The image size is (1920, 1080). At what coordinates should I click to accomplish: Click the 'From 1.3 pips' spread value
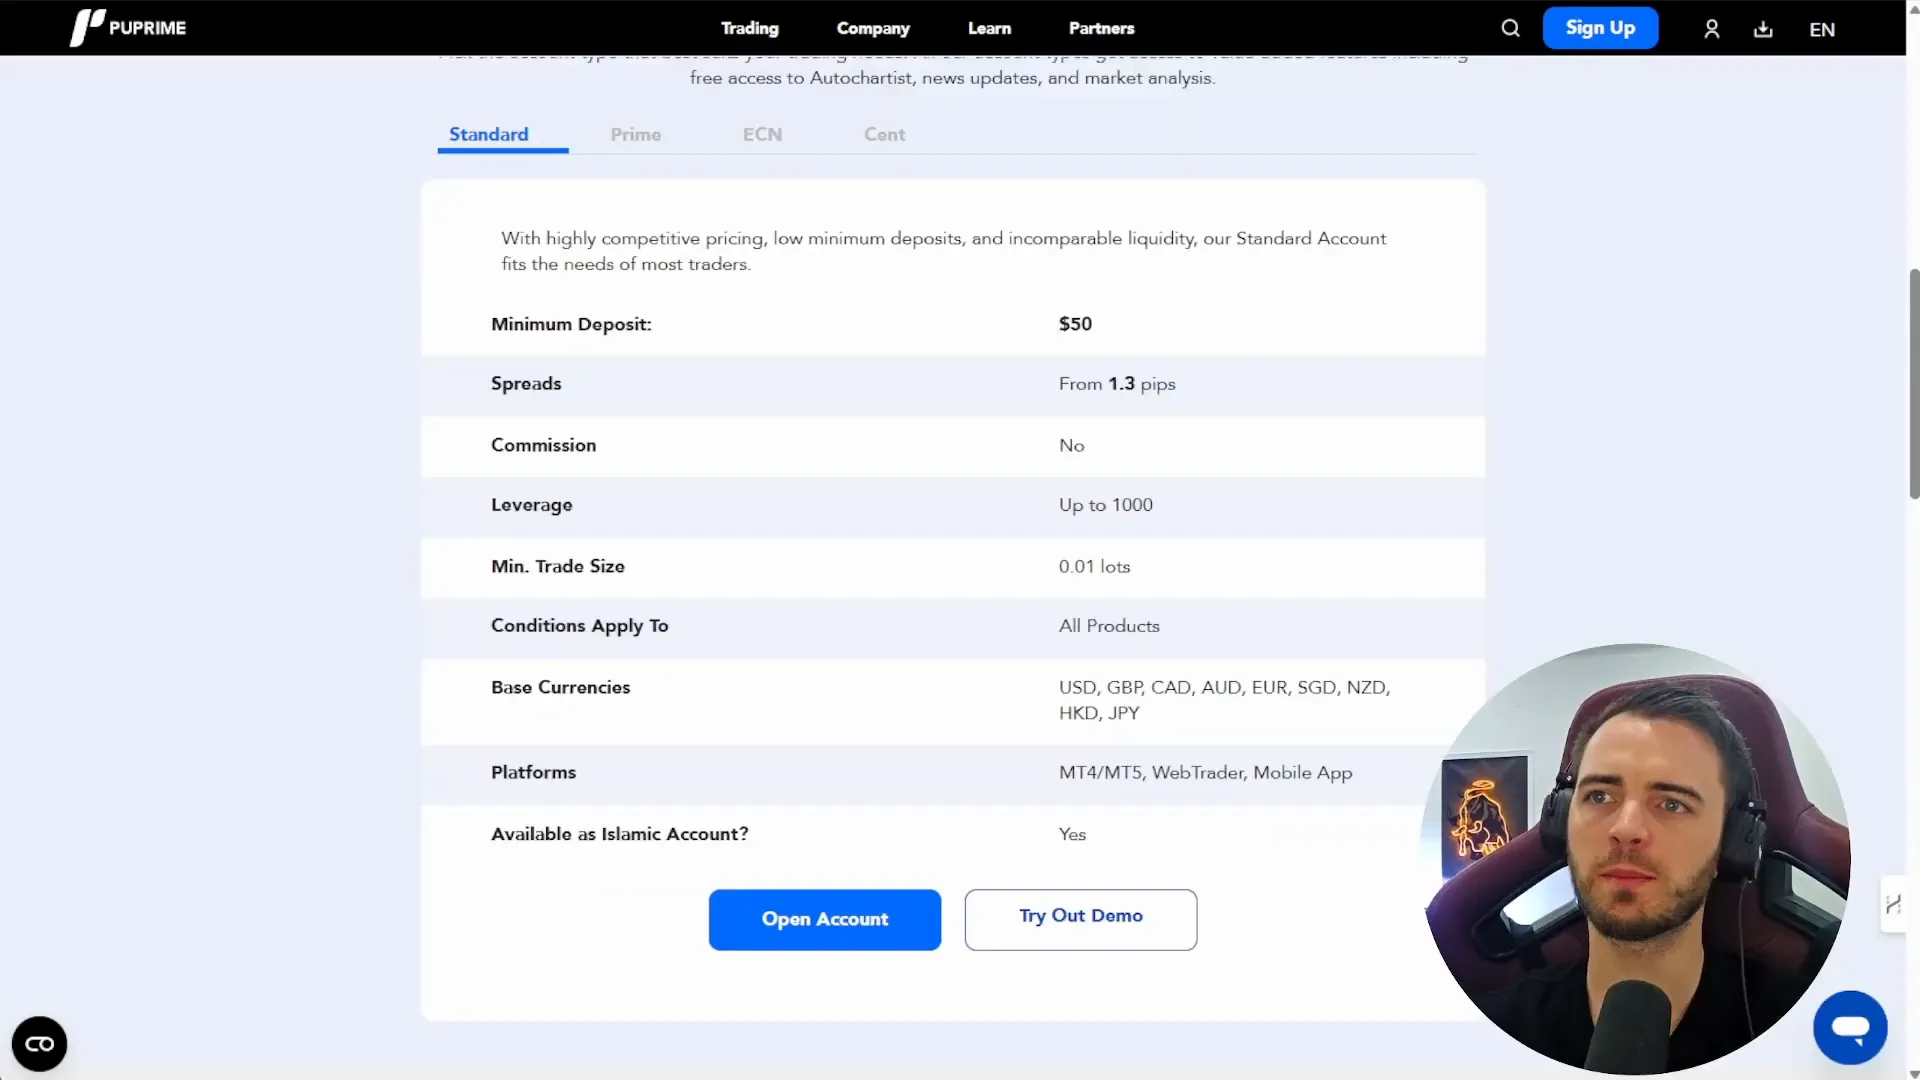(1117, 384)
